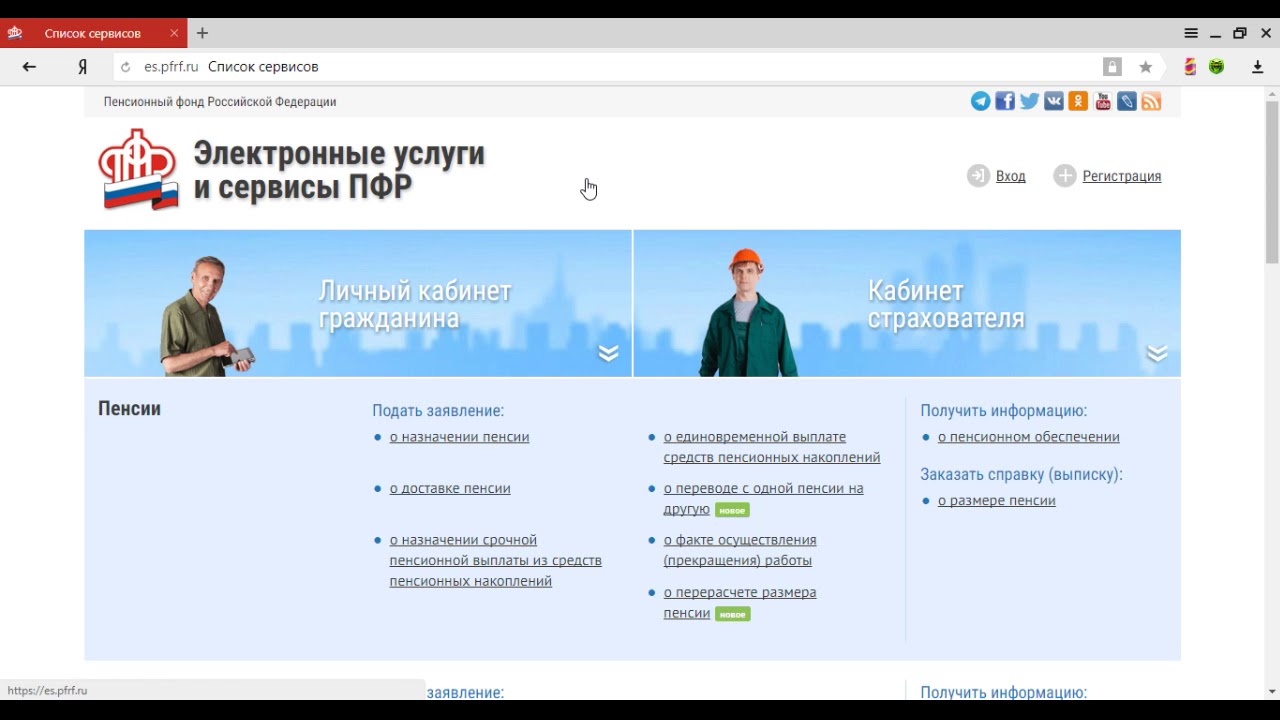Viewport: 1280px width, 720px height.
Task: Open link о назначении пенсии
Action: point(459,437)
